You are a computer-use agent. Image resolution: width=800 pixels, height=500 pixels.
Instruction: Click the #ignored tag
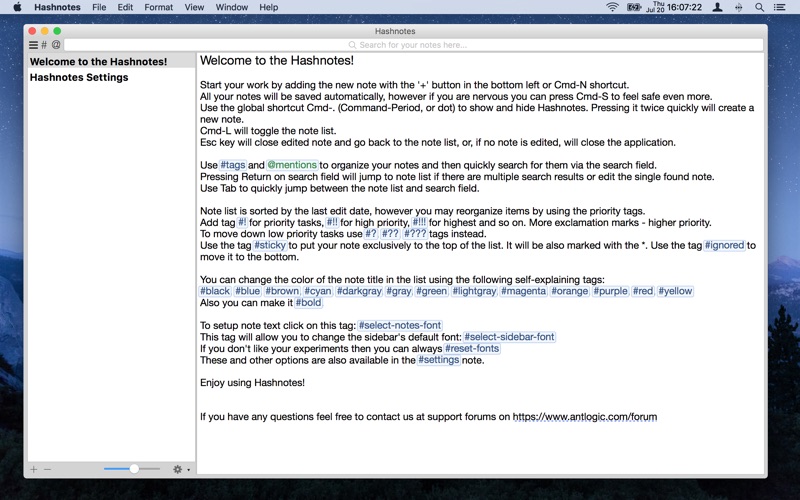coord(724,245)
